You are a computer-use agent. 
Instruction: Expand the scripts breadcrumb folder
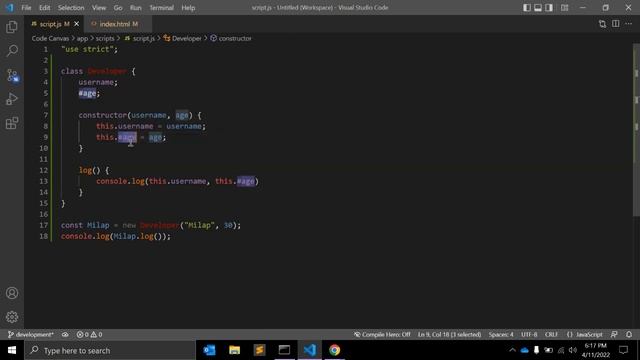[105, 38]
